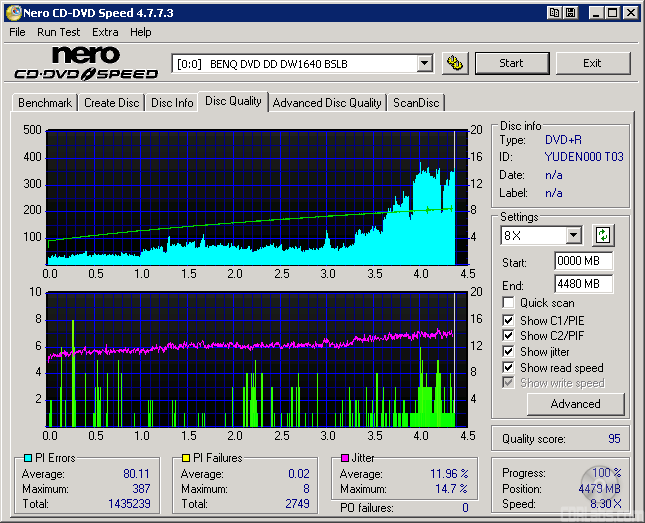Click the yellow PI Failures legend square

point(186,458)
